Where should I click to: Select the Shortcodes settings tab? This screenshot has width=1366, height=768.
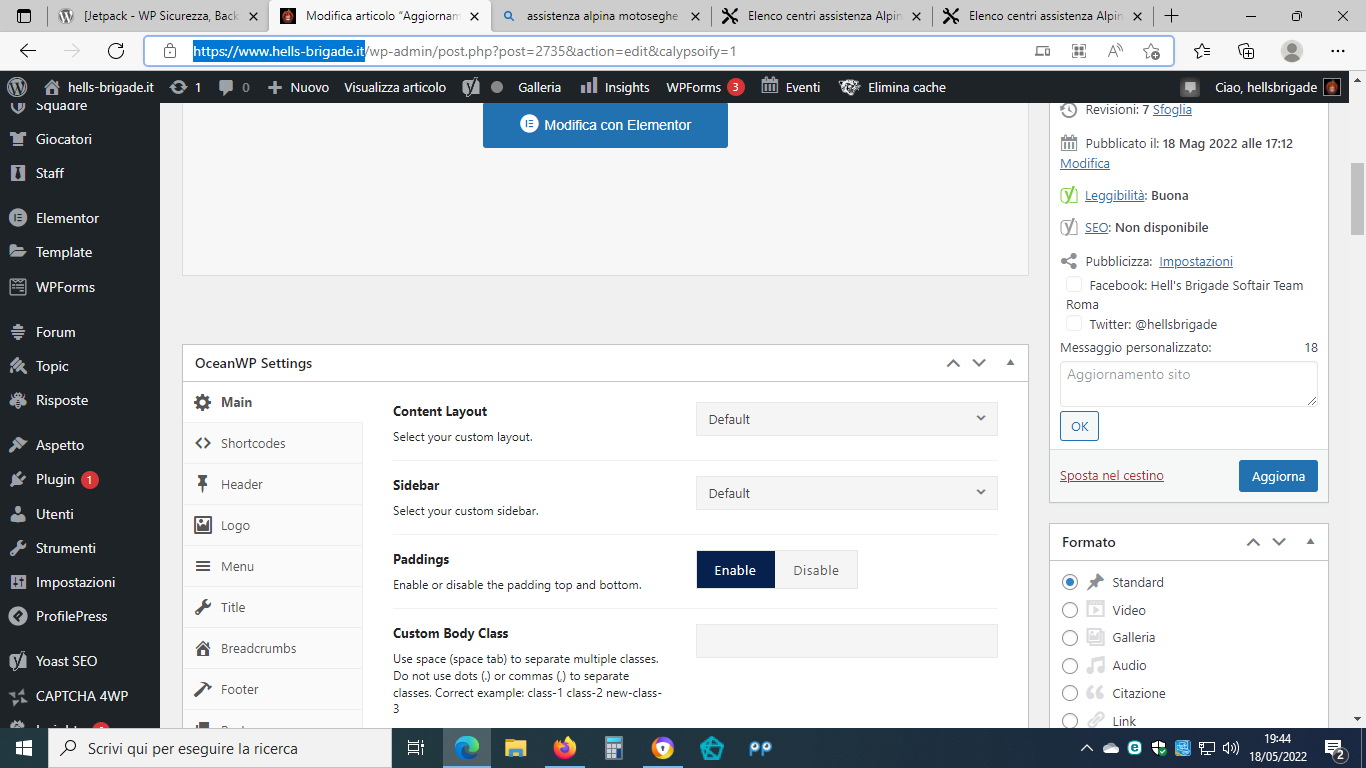273,443
